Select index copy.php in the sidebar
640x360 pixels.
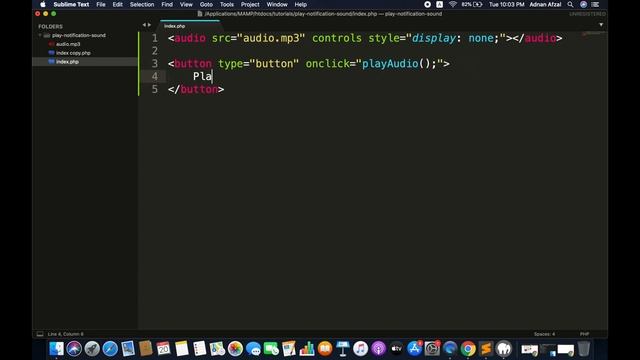[x=73, y=53]
